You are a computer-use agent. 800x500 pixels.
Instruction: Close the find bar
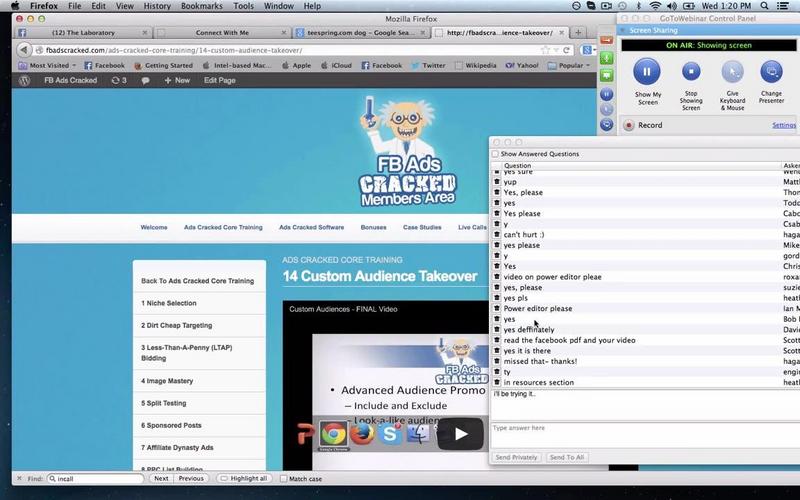pyautogui.click(x=19, y=479)
